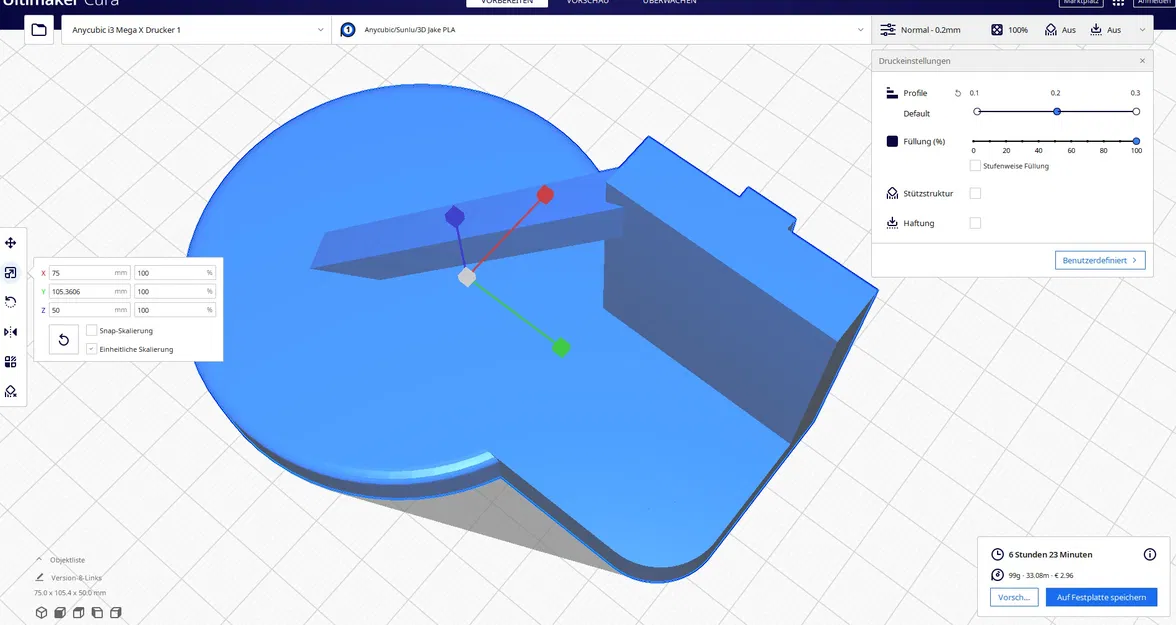This screenshot has height=625, width=1176.
Task: Click the Haftung adhesion icon
Action: click(892, 223)
